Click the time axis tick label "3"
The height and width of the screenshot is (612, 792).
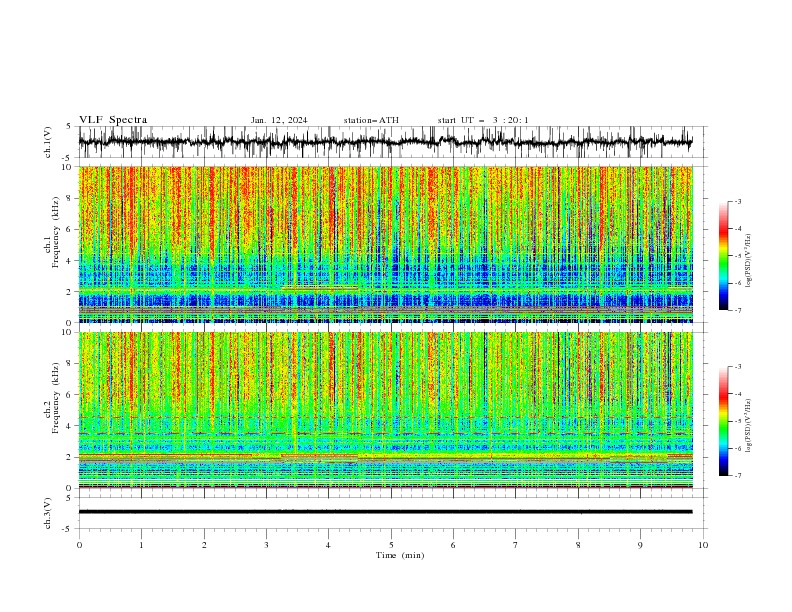point(266,545)
